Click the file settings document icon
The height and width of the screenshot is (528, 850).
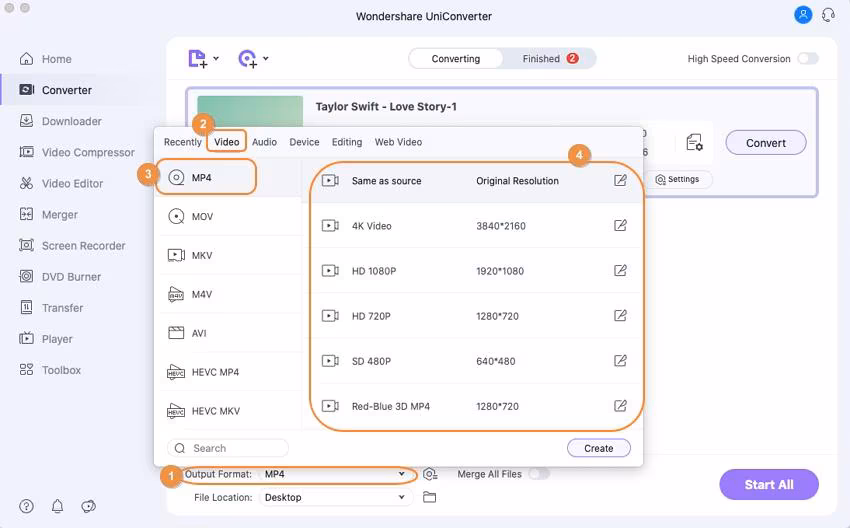[x=694, y=143]
